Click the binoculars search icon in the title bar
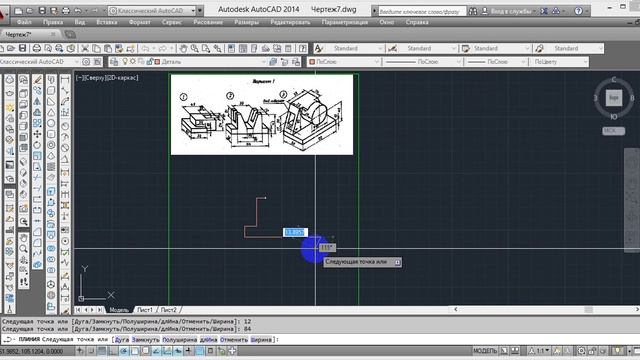Image resolution: width=640 pixels, height=360 pixels. click(x=473, y=11)
